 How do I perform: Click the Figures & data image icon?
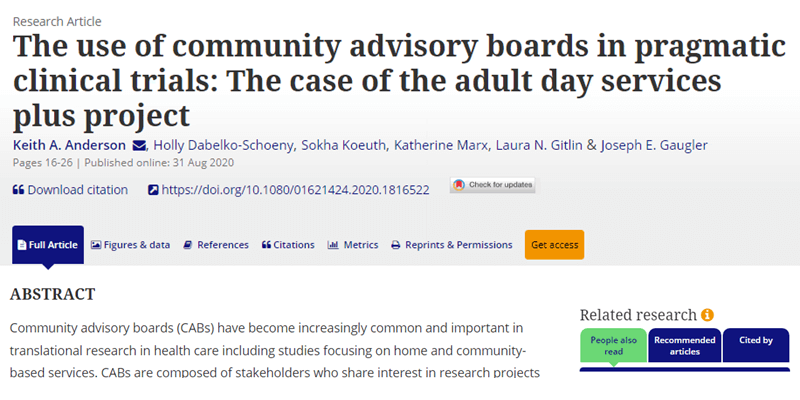96,245
